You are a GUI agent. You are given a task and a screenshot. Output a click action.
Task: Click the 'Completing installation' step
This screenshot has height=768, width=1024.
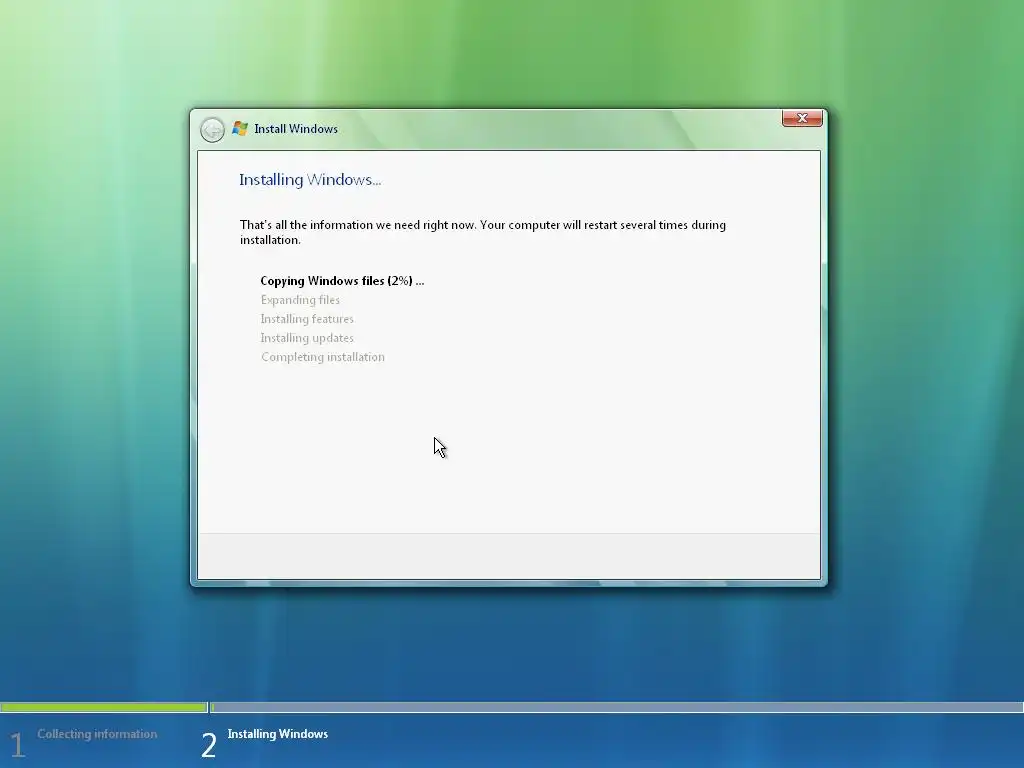point(323,357)
